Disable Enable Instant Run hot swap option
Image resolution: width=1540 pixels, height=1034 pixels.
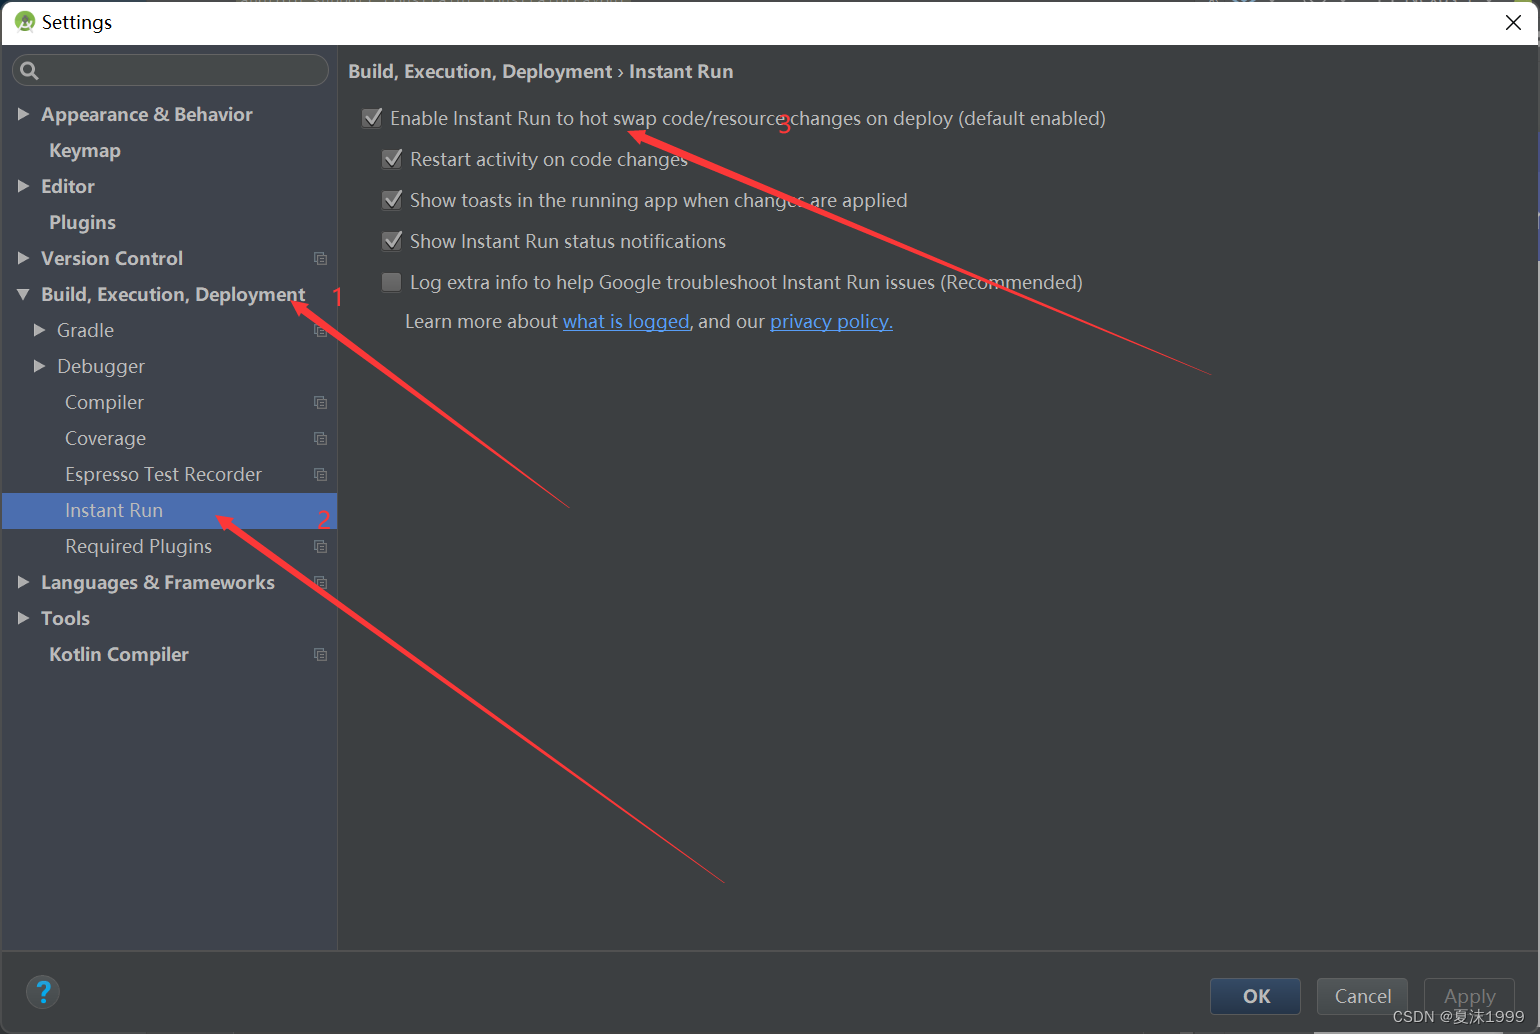(x=372, y=118)
